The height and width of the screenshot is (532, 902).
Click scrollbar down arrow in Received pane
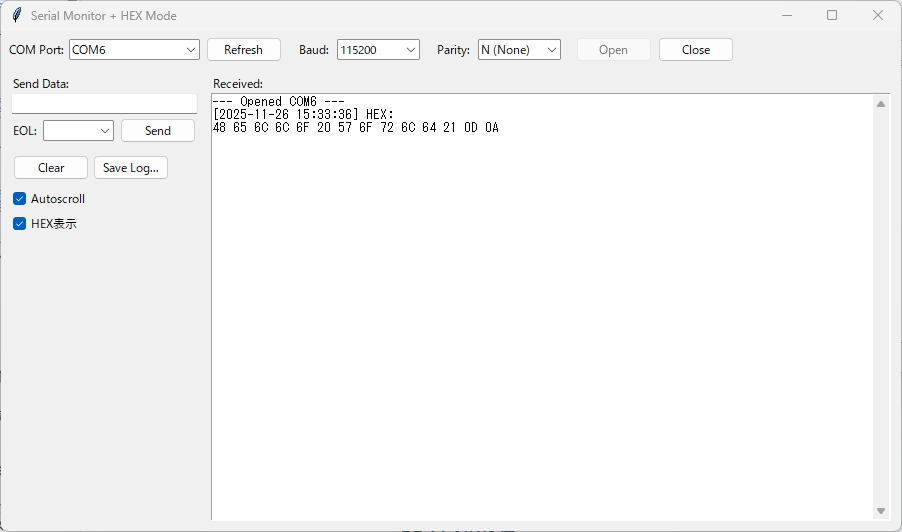[881, 511]
